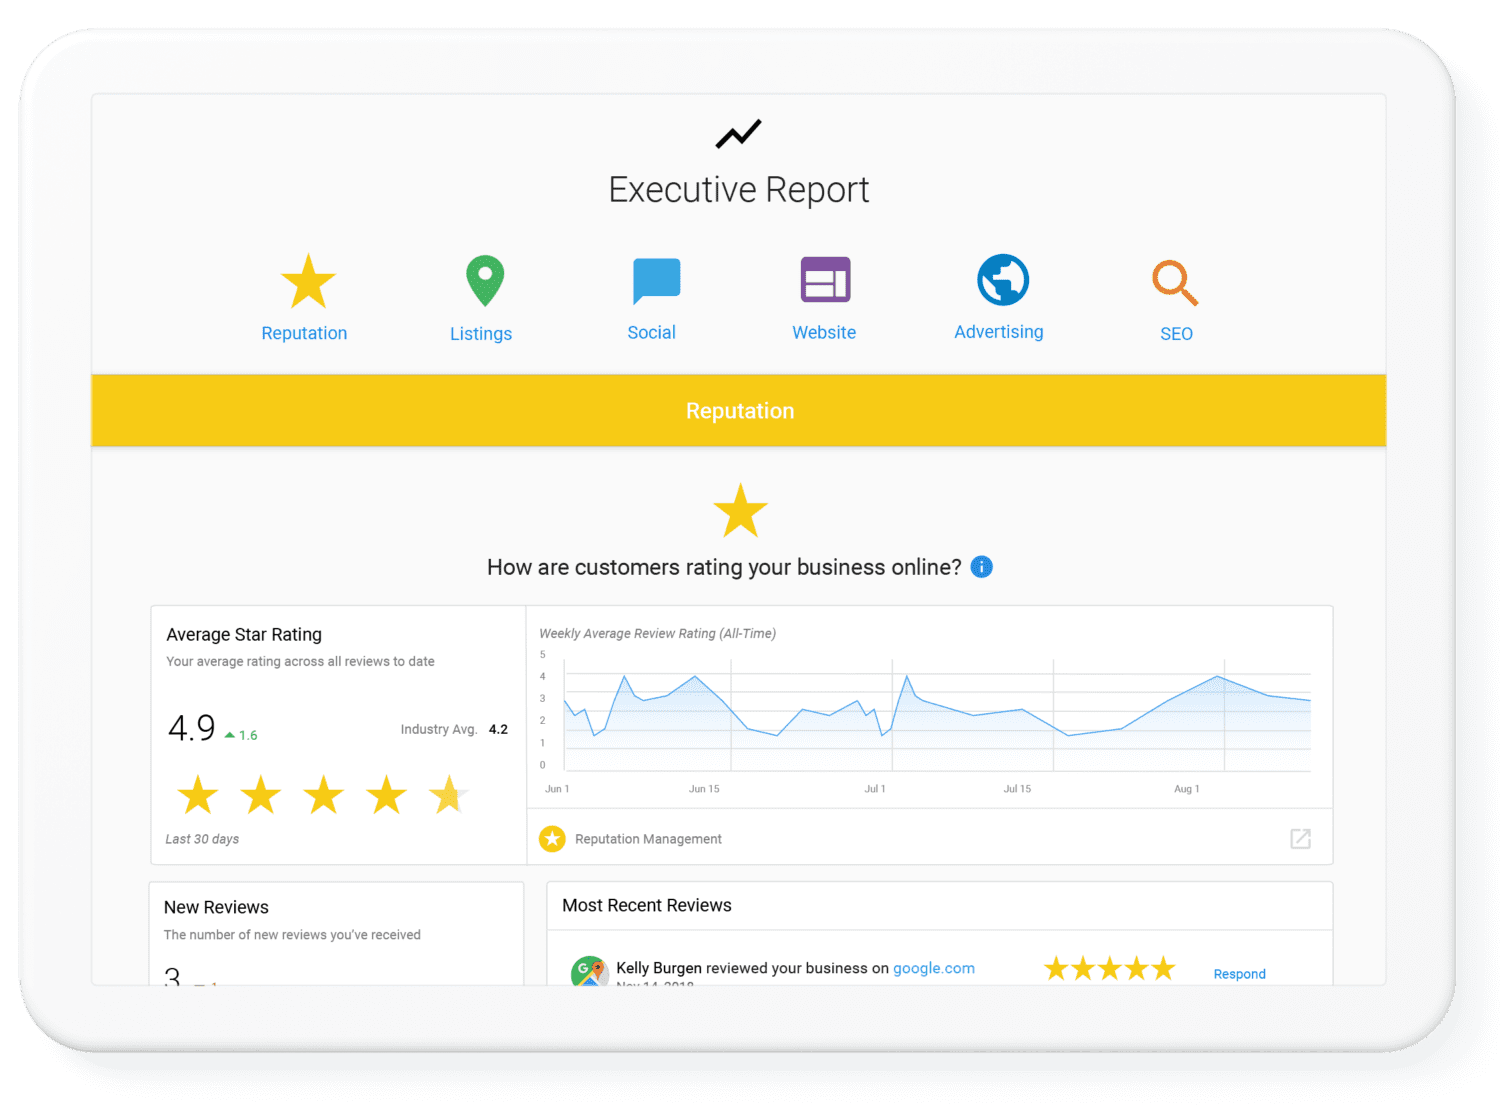Jump to the Listings section label
This screenshot has width=1500, height=1113.
481,334
